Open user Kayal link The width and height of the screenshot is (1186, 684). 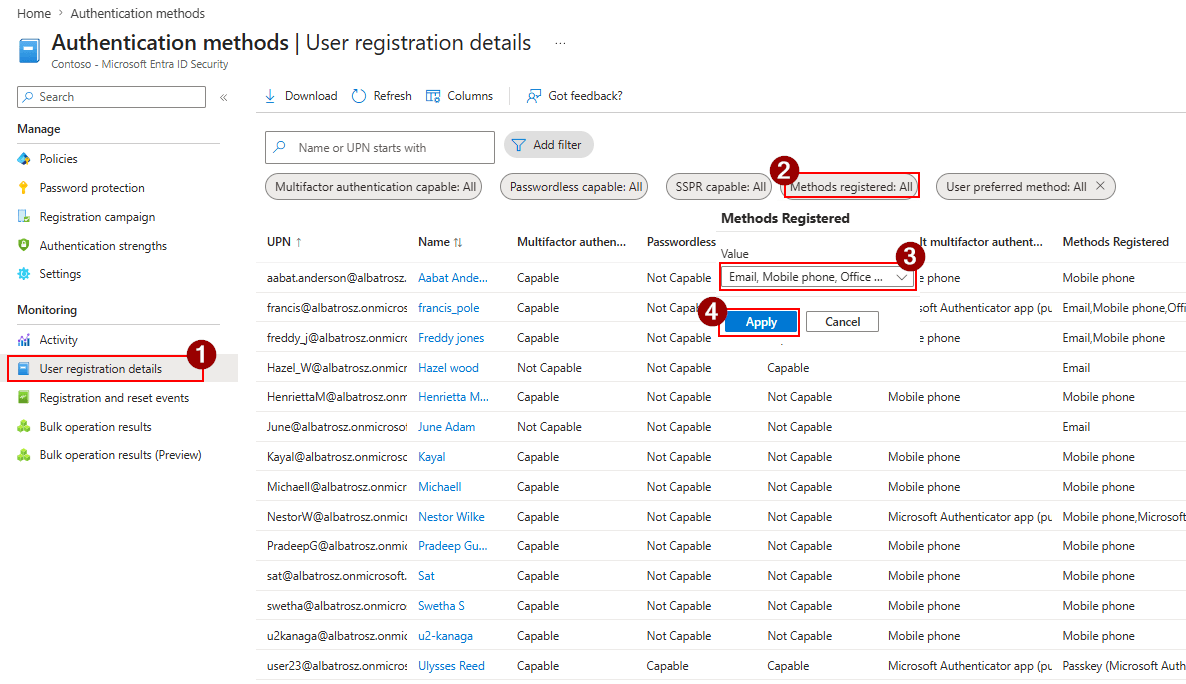coord(432,457)
